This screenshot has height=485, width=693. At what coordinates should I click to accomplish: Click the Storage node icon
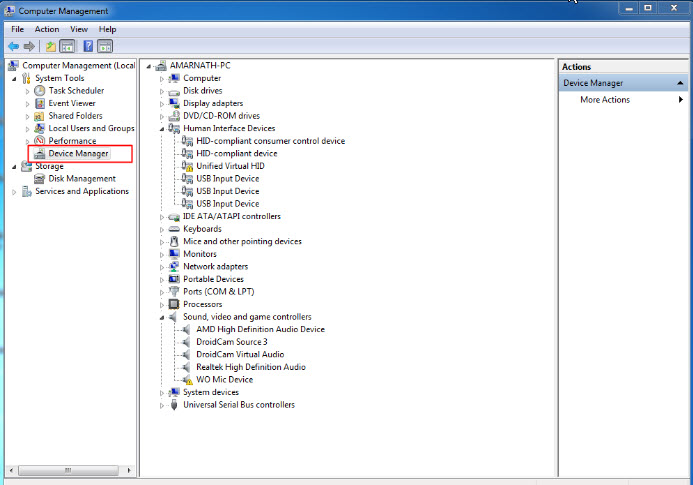pos(27,166)
